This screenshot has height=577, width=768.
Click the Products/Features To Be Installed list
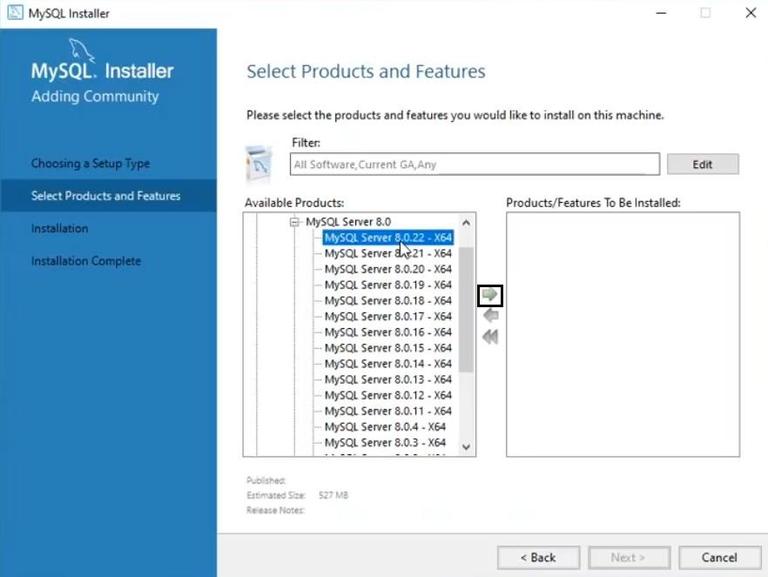tap(623, 334)
